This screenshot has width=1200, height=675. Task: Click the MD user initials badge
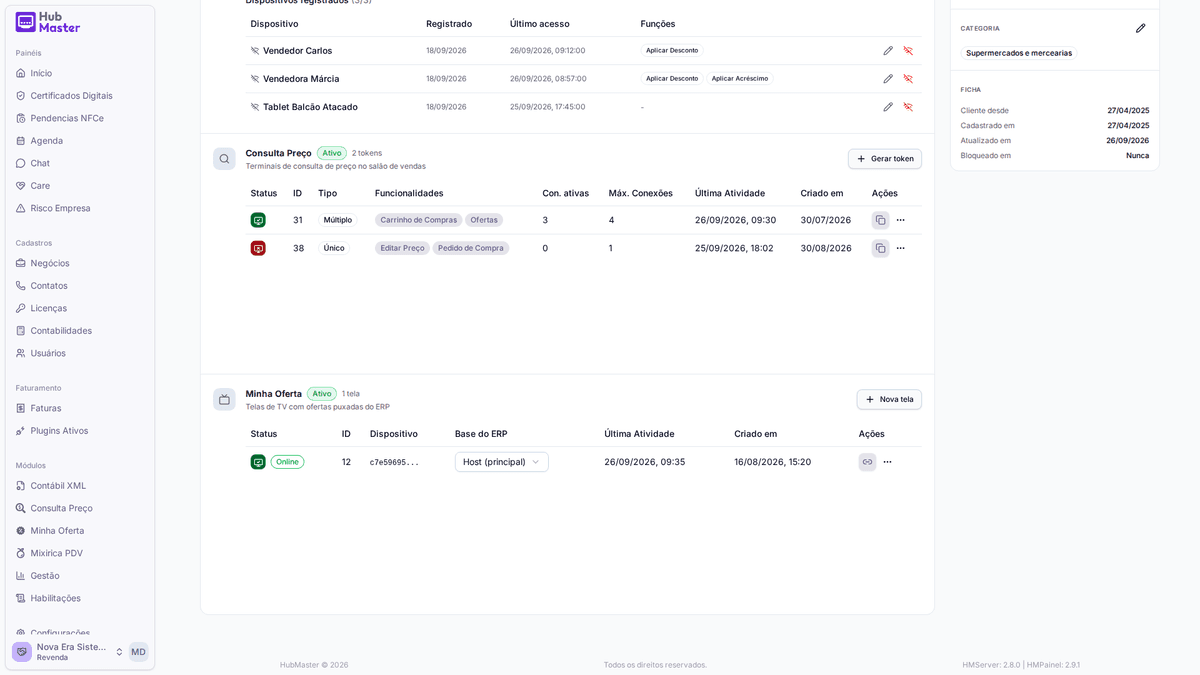[x=138, y=652]
